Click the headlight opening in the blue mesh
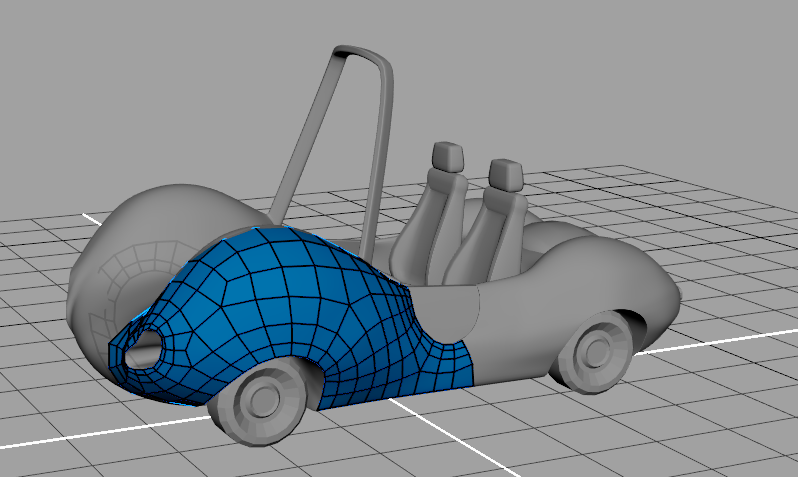 click(144, 348)
